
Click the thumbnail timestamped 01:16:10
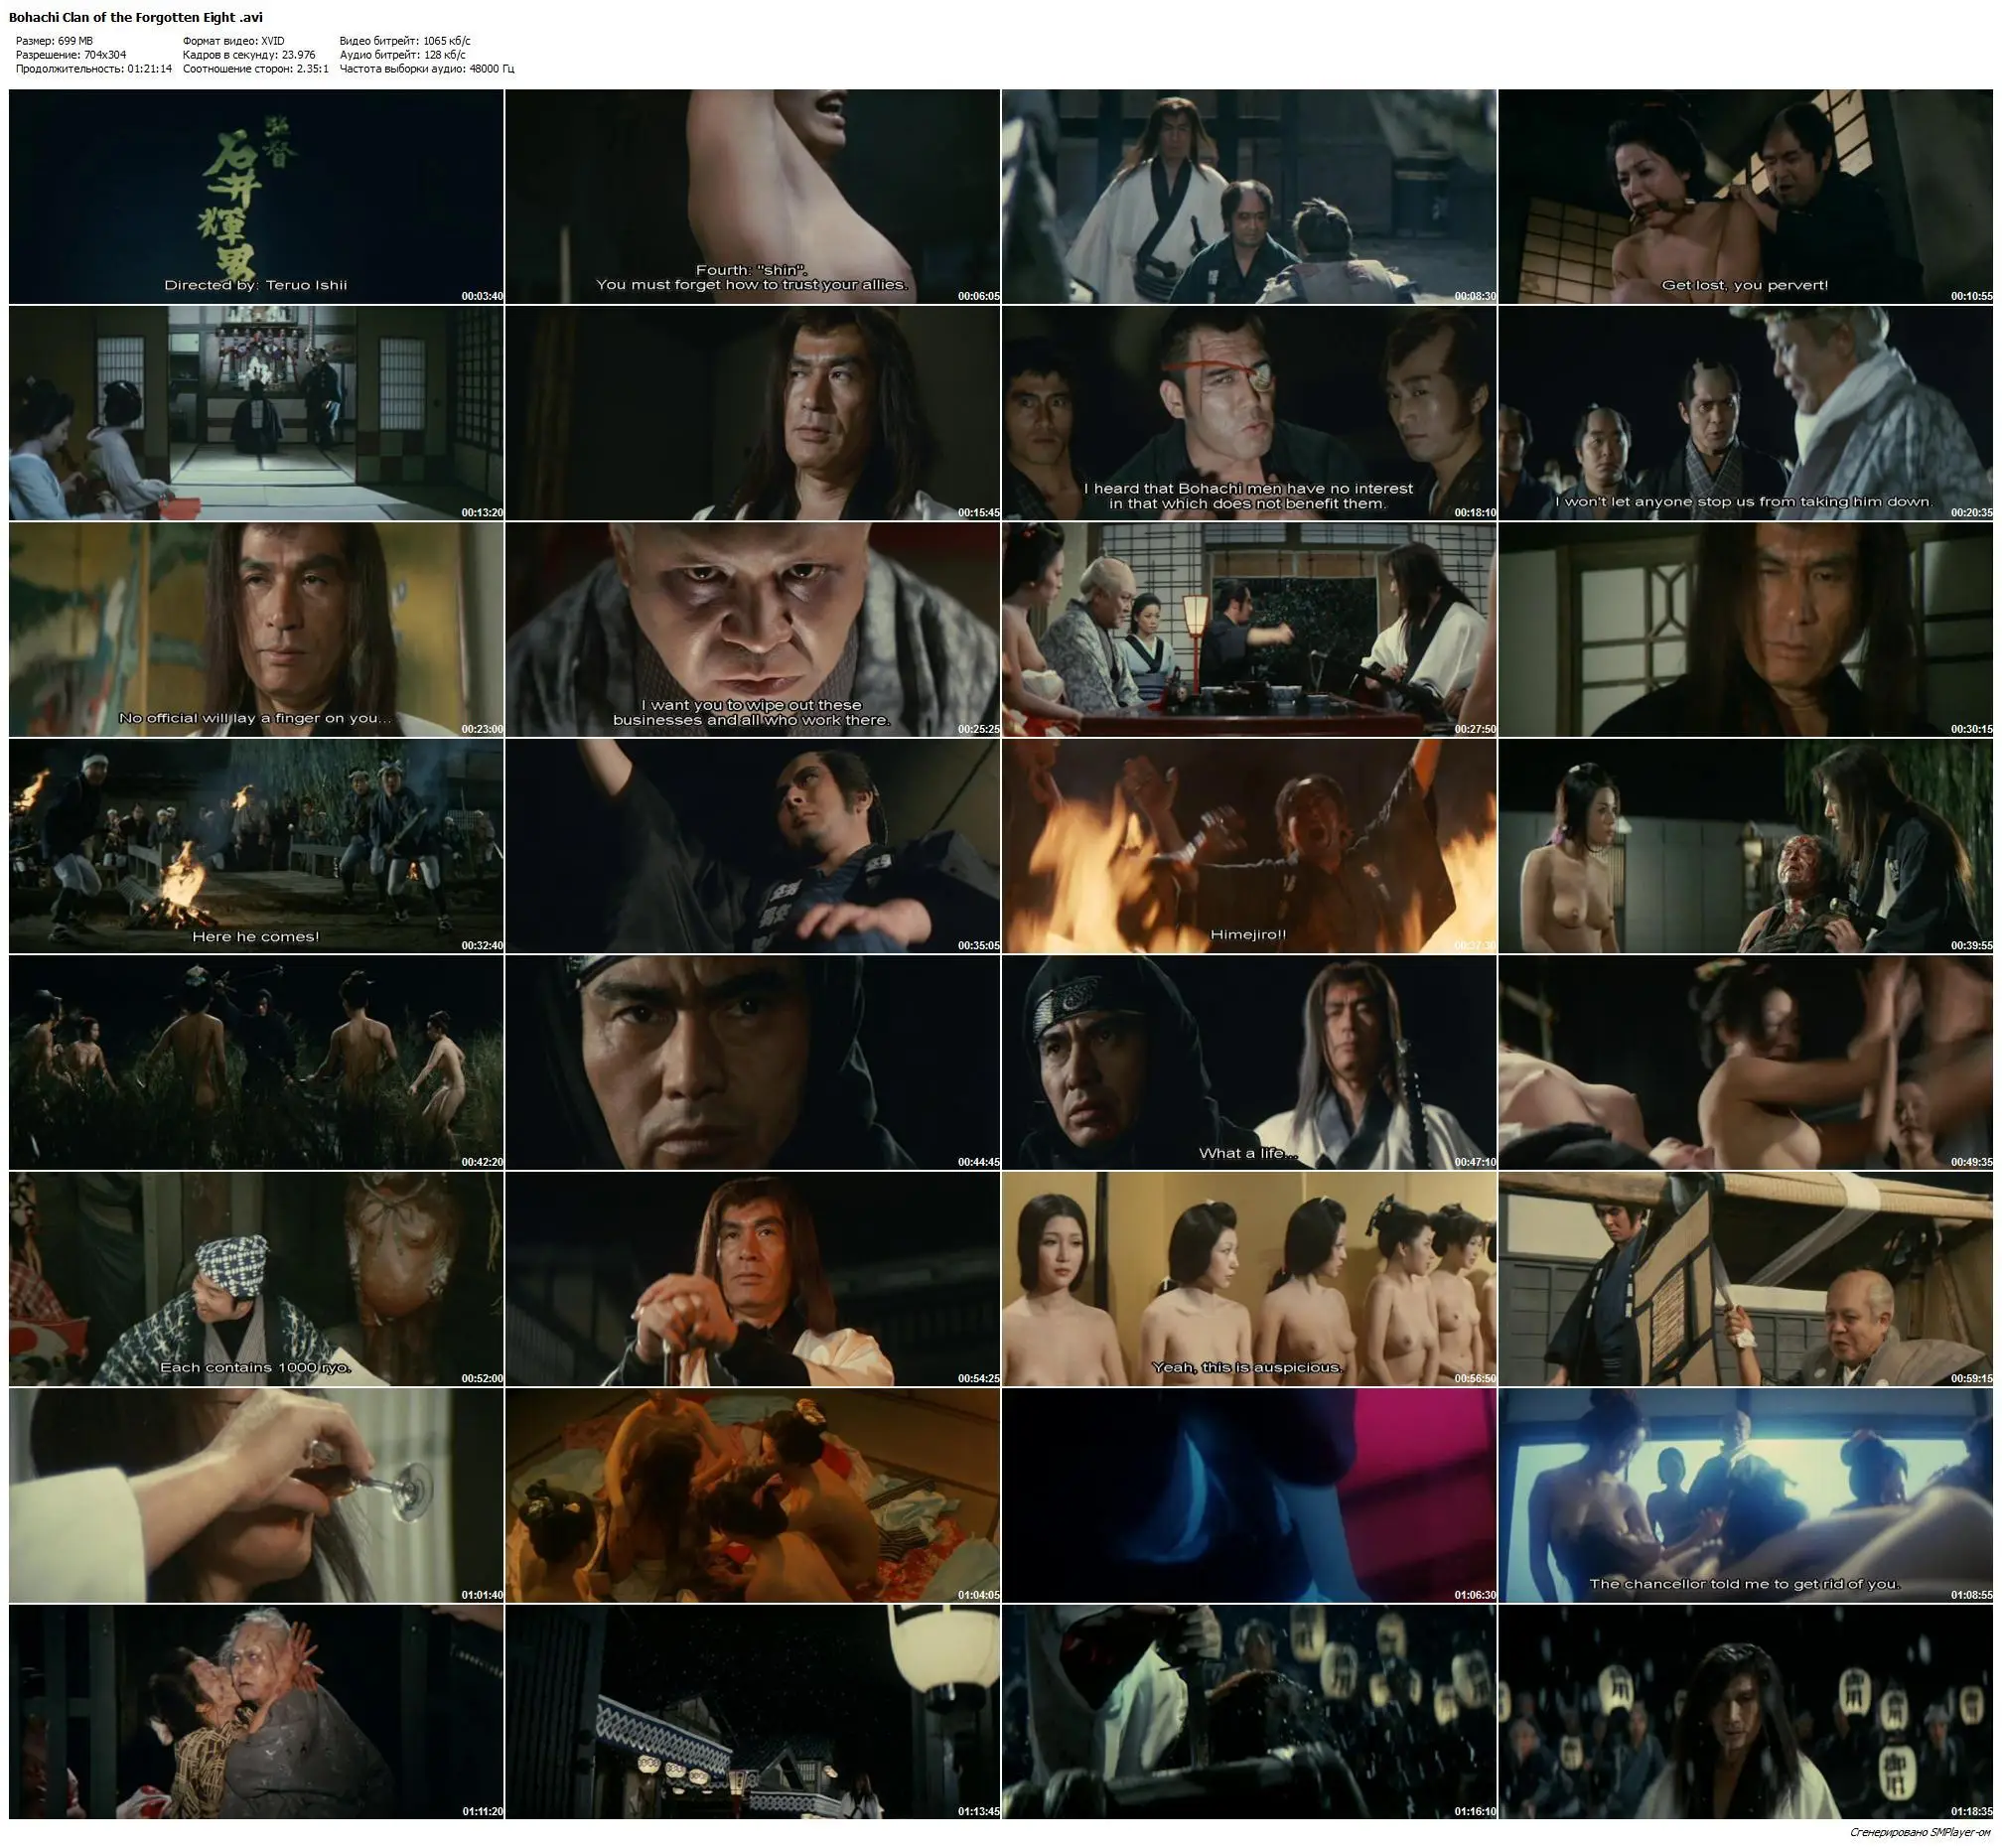point(1249,1712)
